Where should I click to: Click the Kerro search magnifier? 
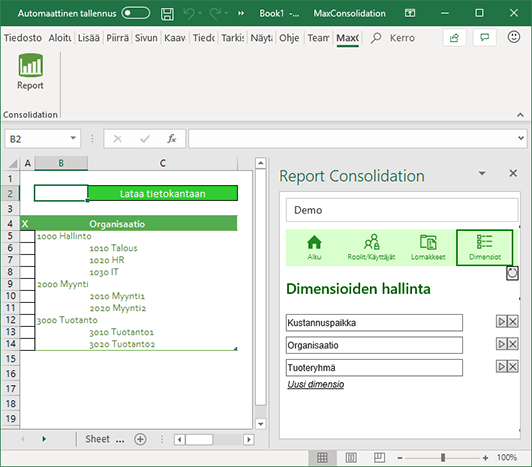376,38
